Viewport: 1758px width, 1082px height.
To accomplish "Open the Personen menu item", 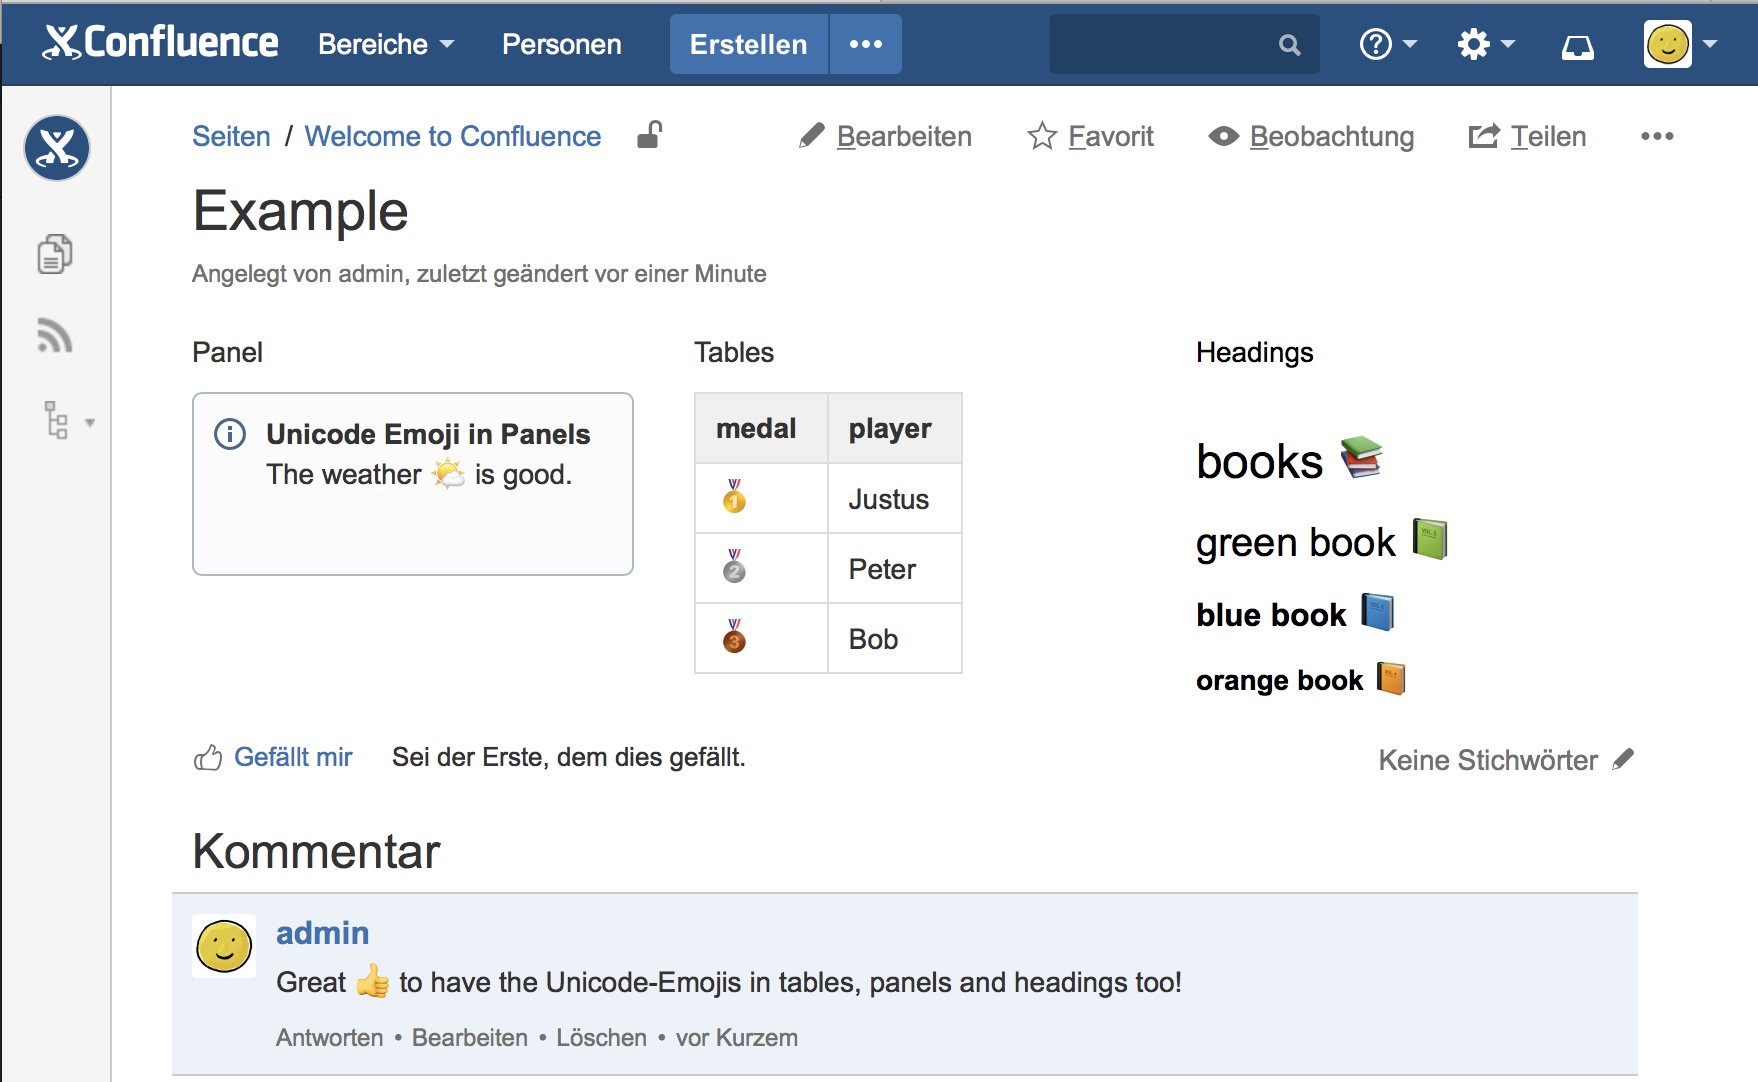I will (x=561, y=44).
